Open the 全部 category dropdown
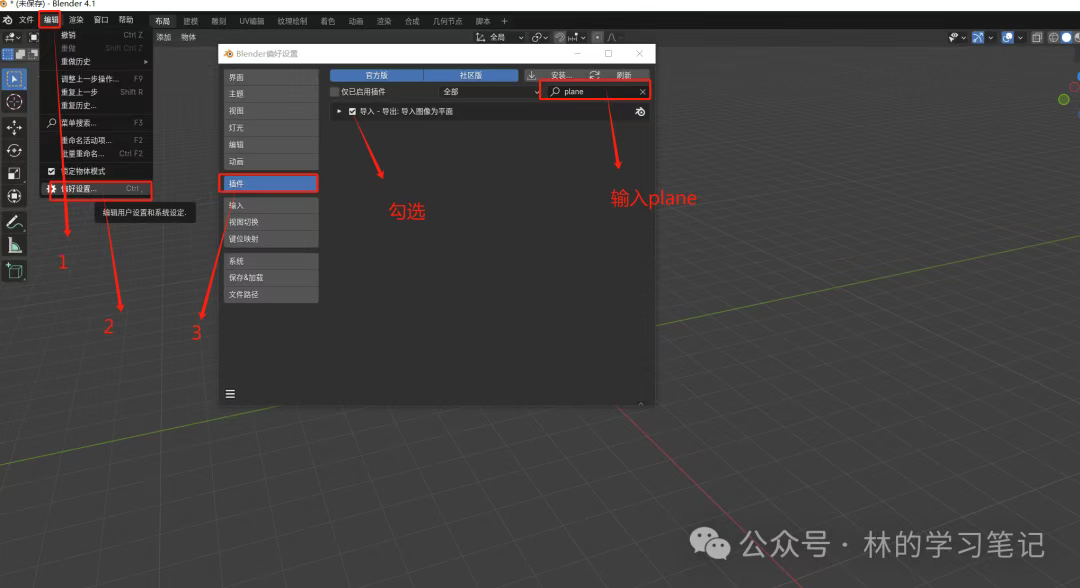Screen dimensions: 1080x588 click(x=489, y=92)
